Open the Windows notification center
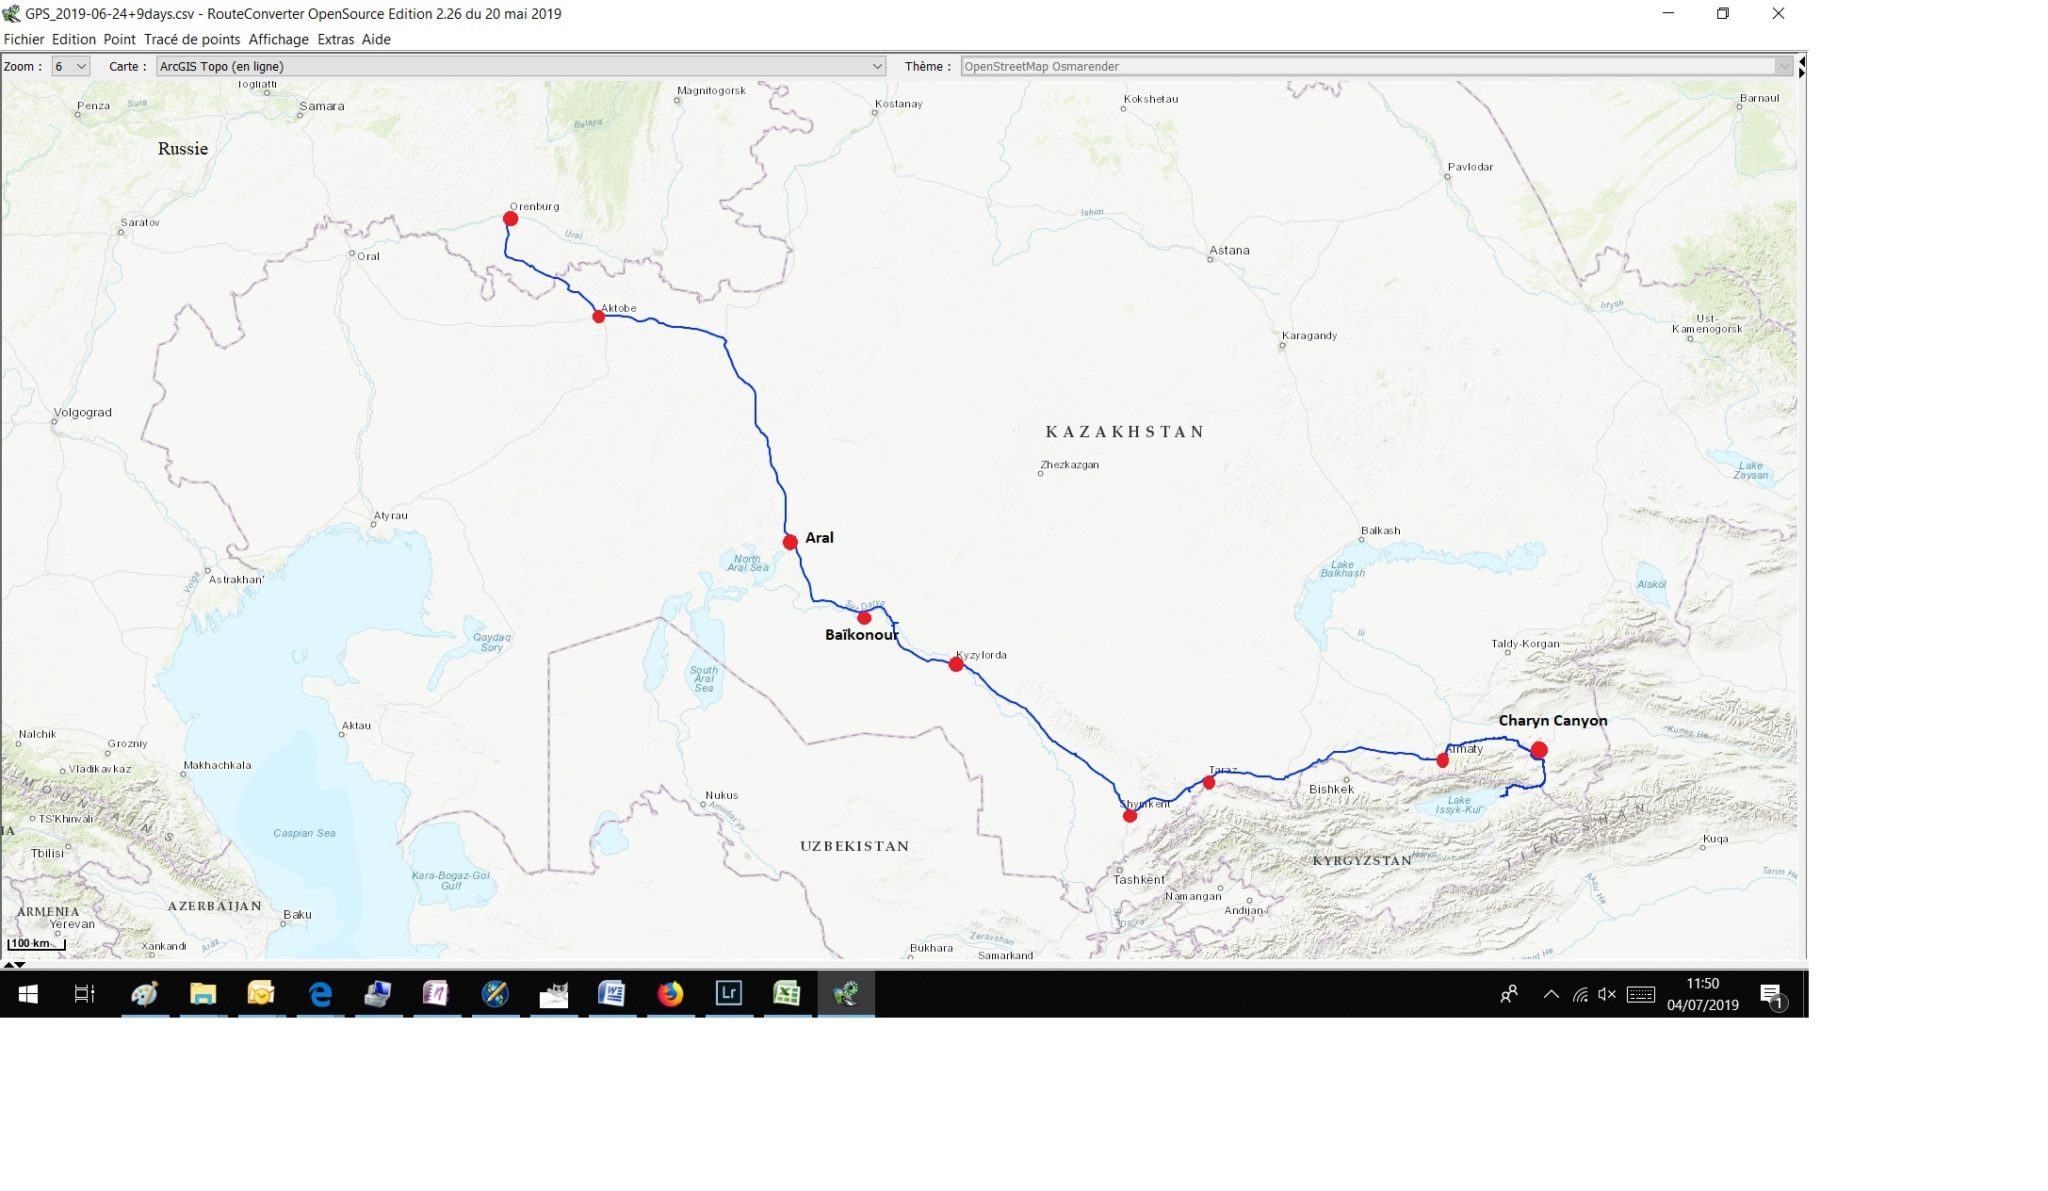 tap(1772, 995)
